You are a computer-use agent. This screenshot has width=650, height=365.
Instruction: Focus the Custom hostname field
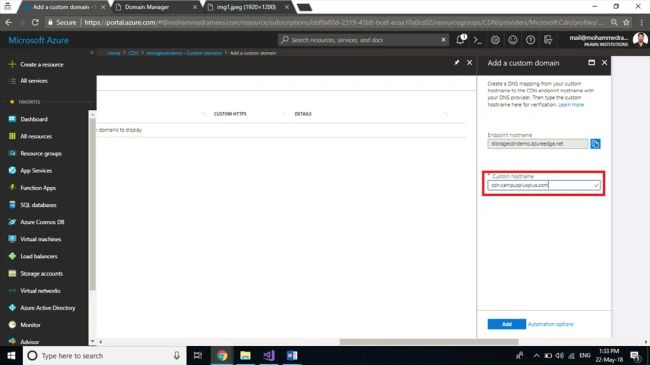click(x=544, y=185)
